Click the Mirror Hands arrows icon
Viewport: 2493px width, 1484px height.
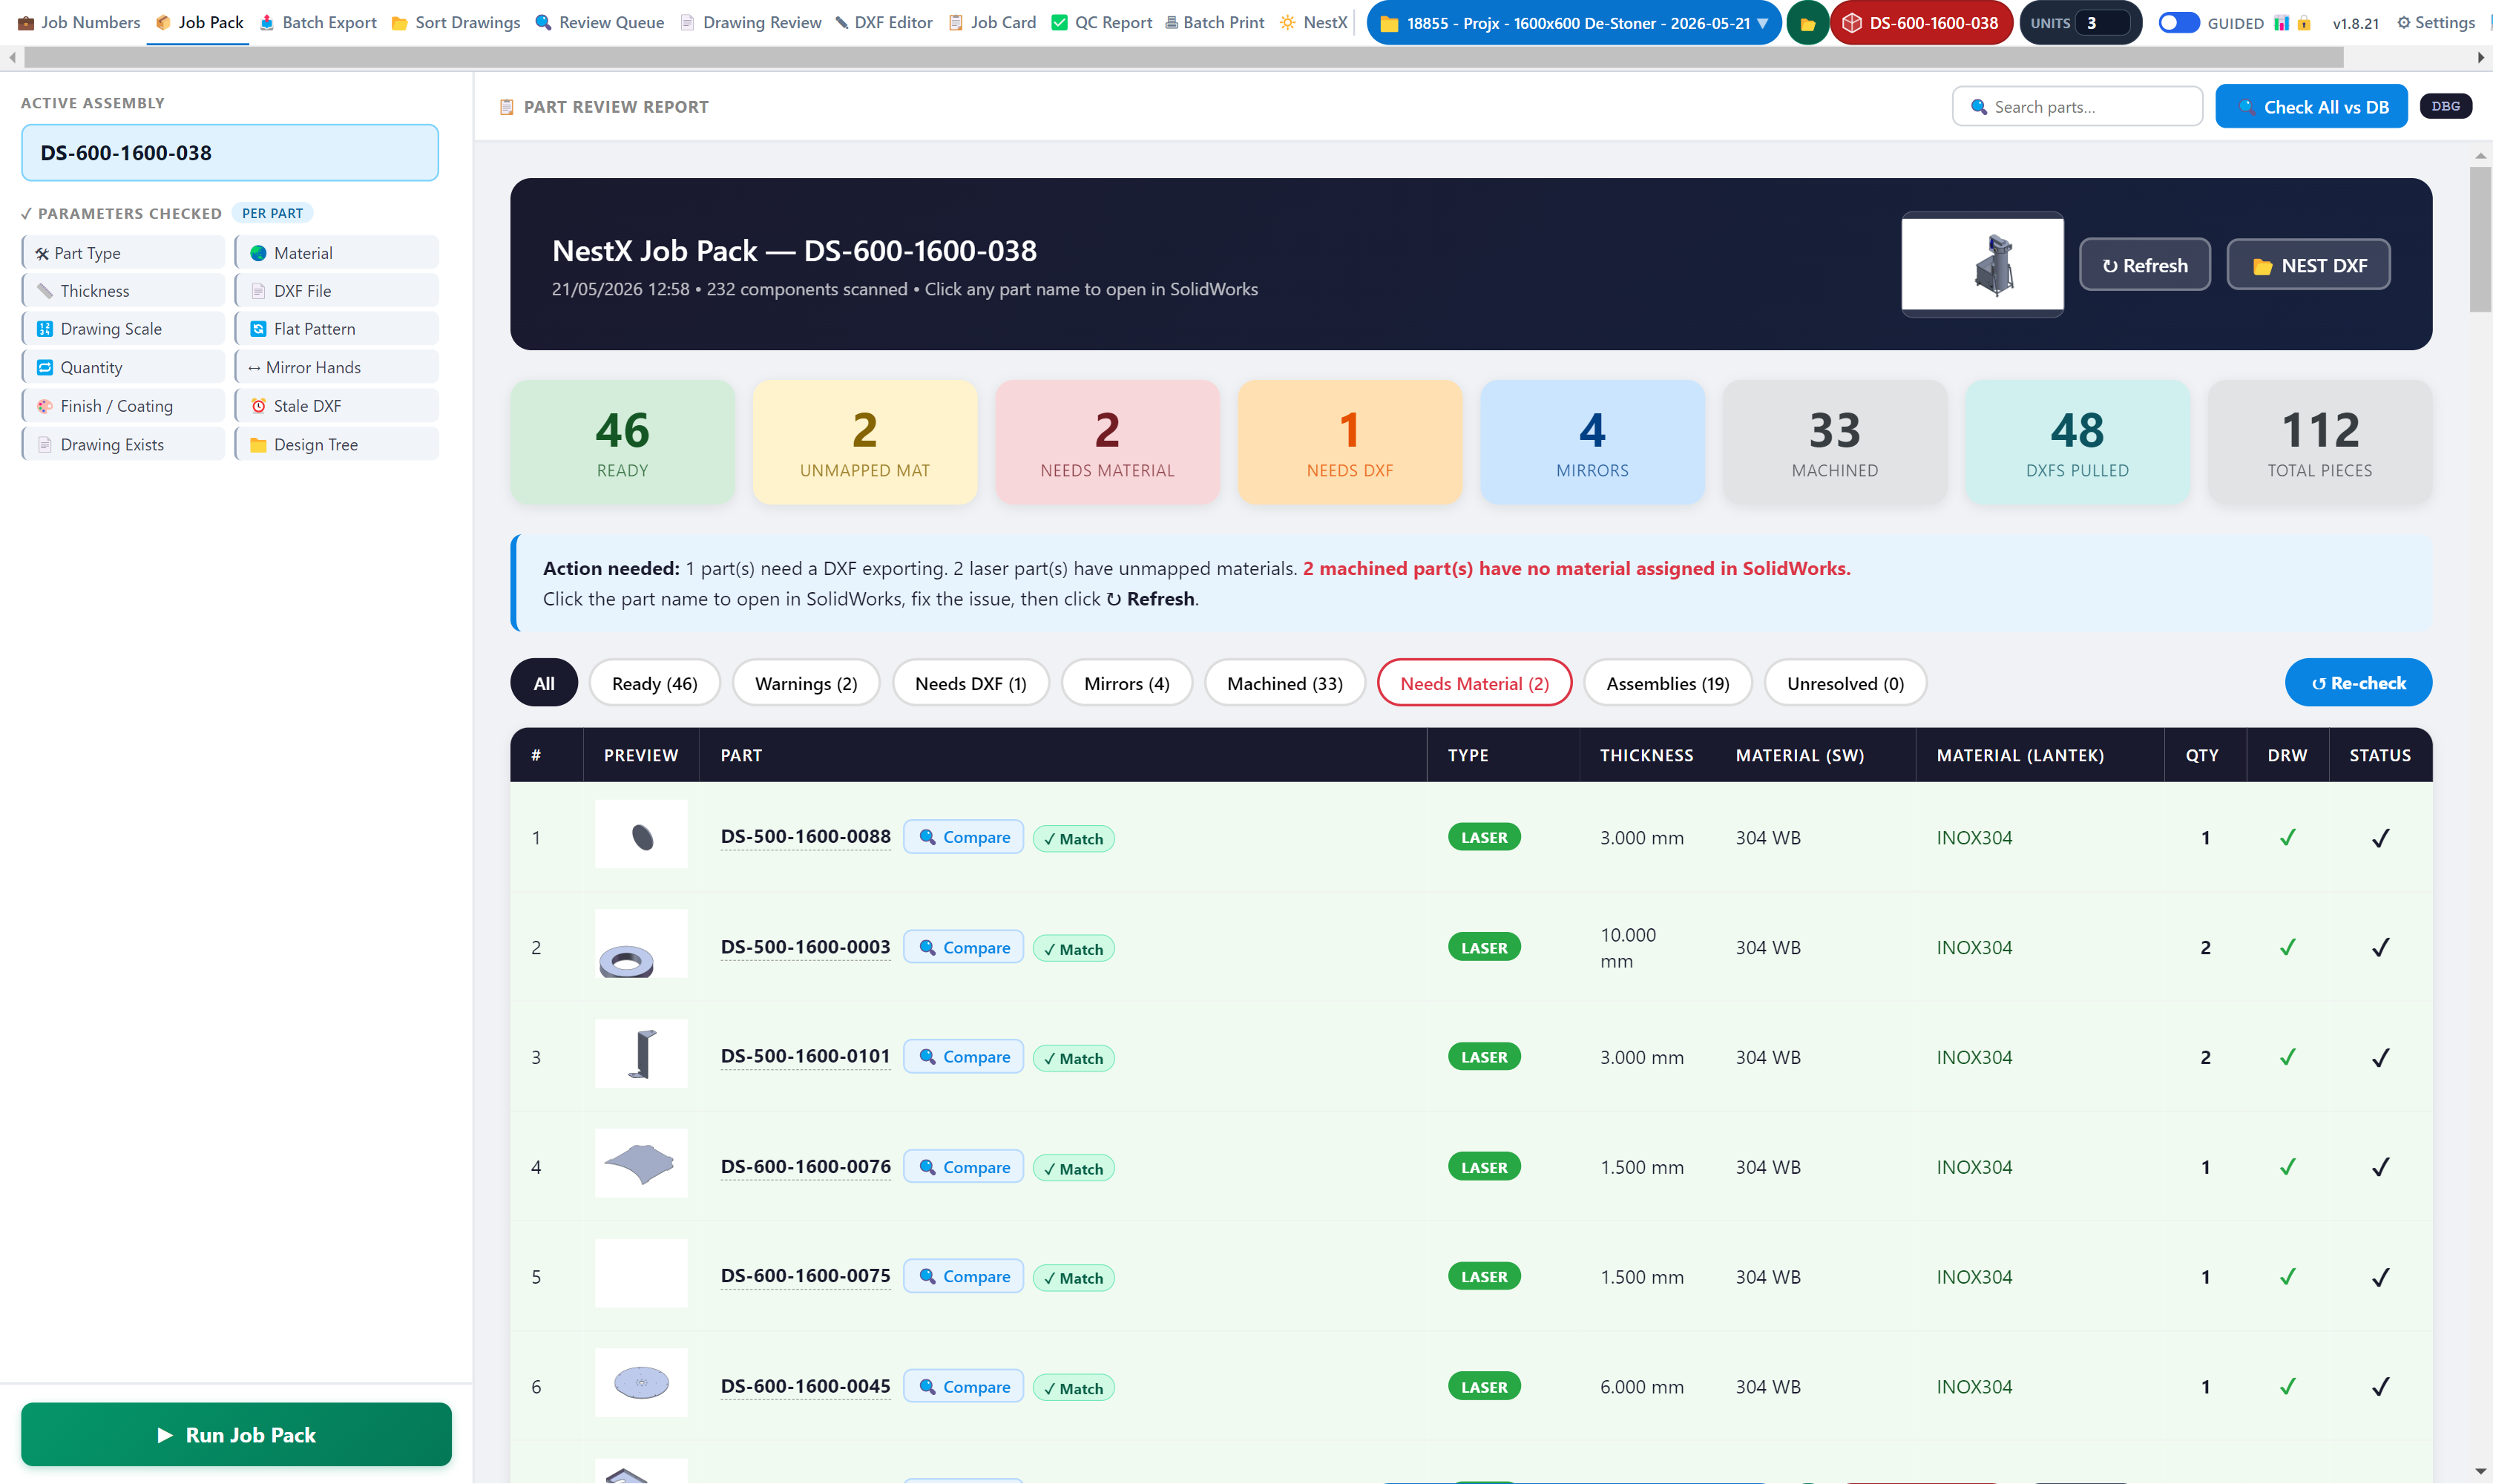coord(254,368)
